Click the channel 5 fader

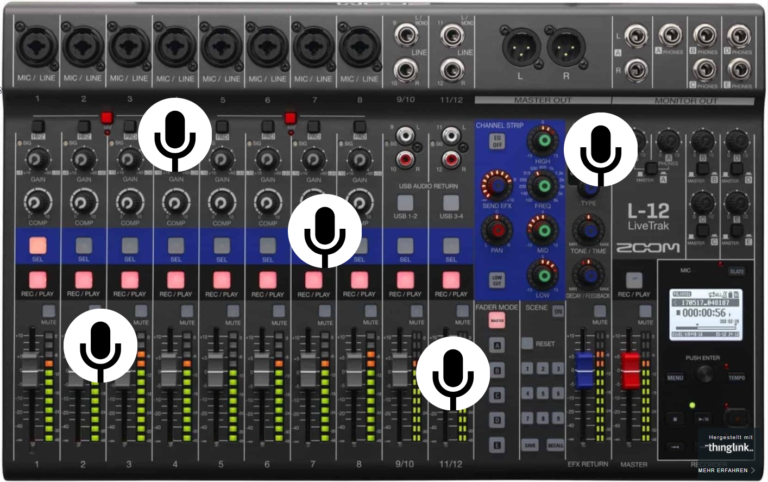[x=215, y=370]
